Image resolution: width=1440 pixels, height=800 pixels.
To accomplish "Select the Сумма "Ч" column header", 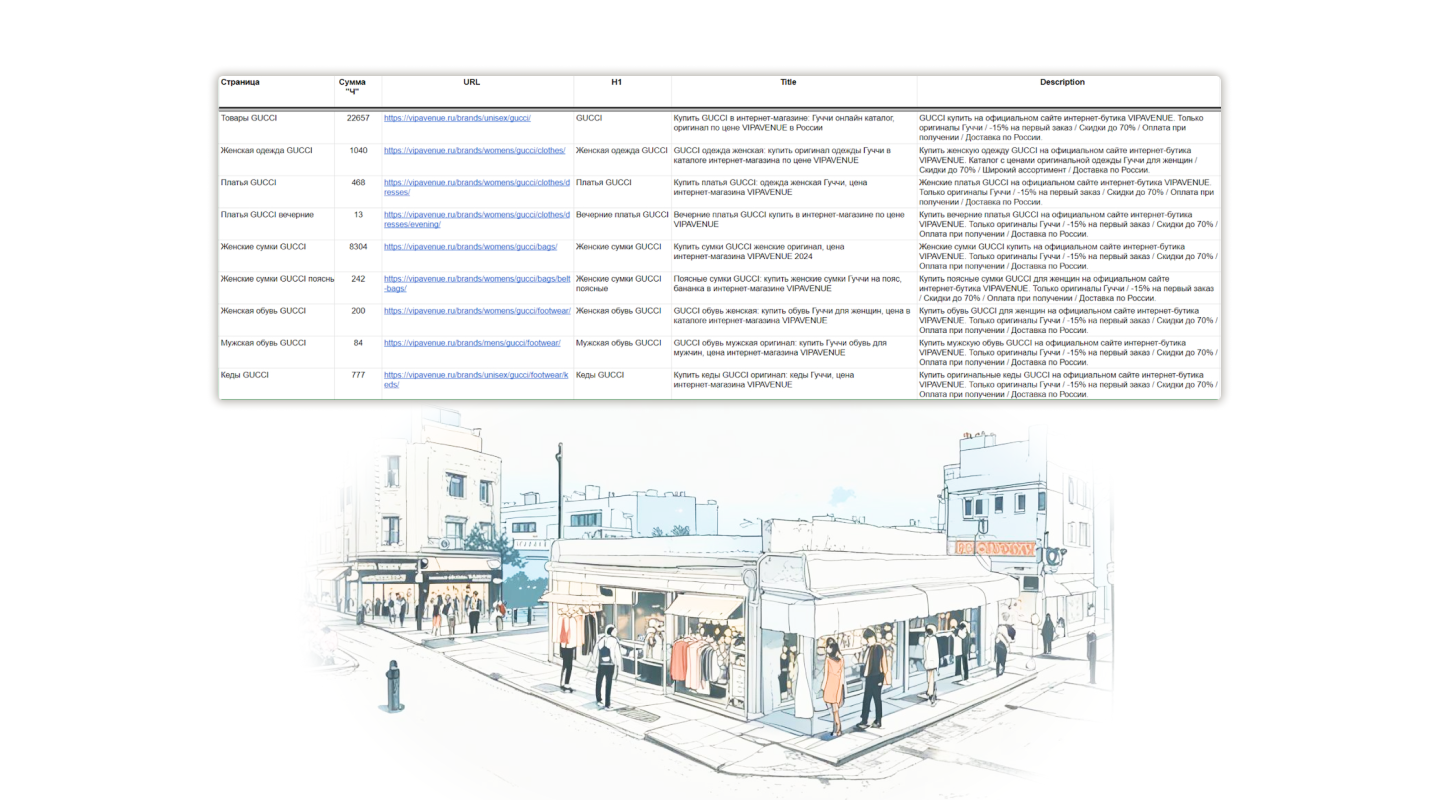I will tap(352, 87).
